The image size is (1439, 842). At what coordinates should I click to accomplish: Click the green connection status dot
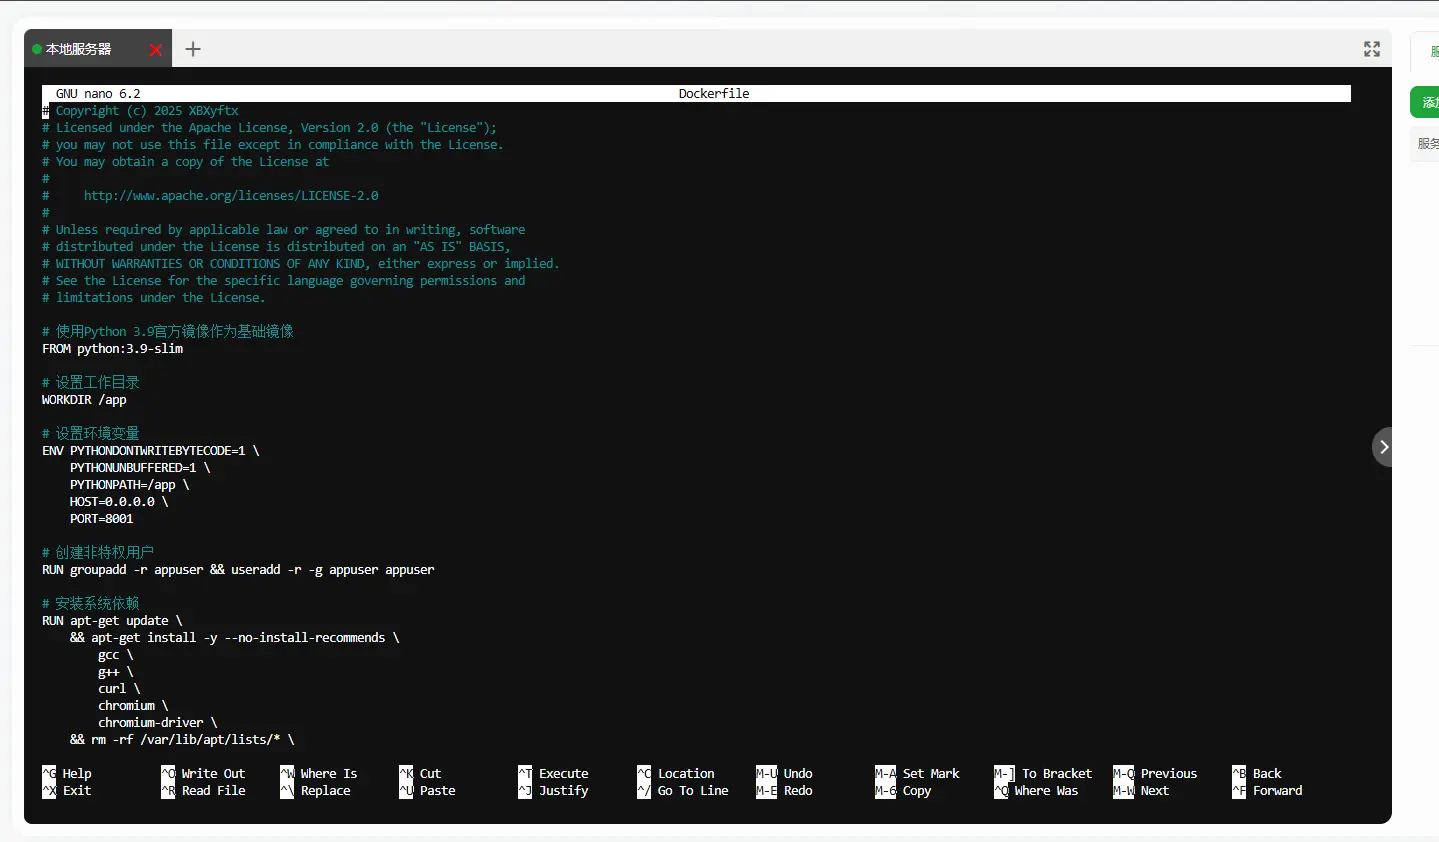[x=37, y=49]
